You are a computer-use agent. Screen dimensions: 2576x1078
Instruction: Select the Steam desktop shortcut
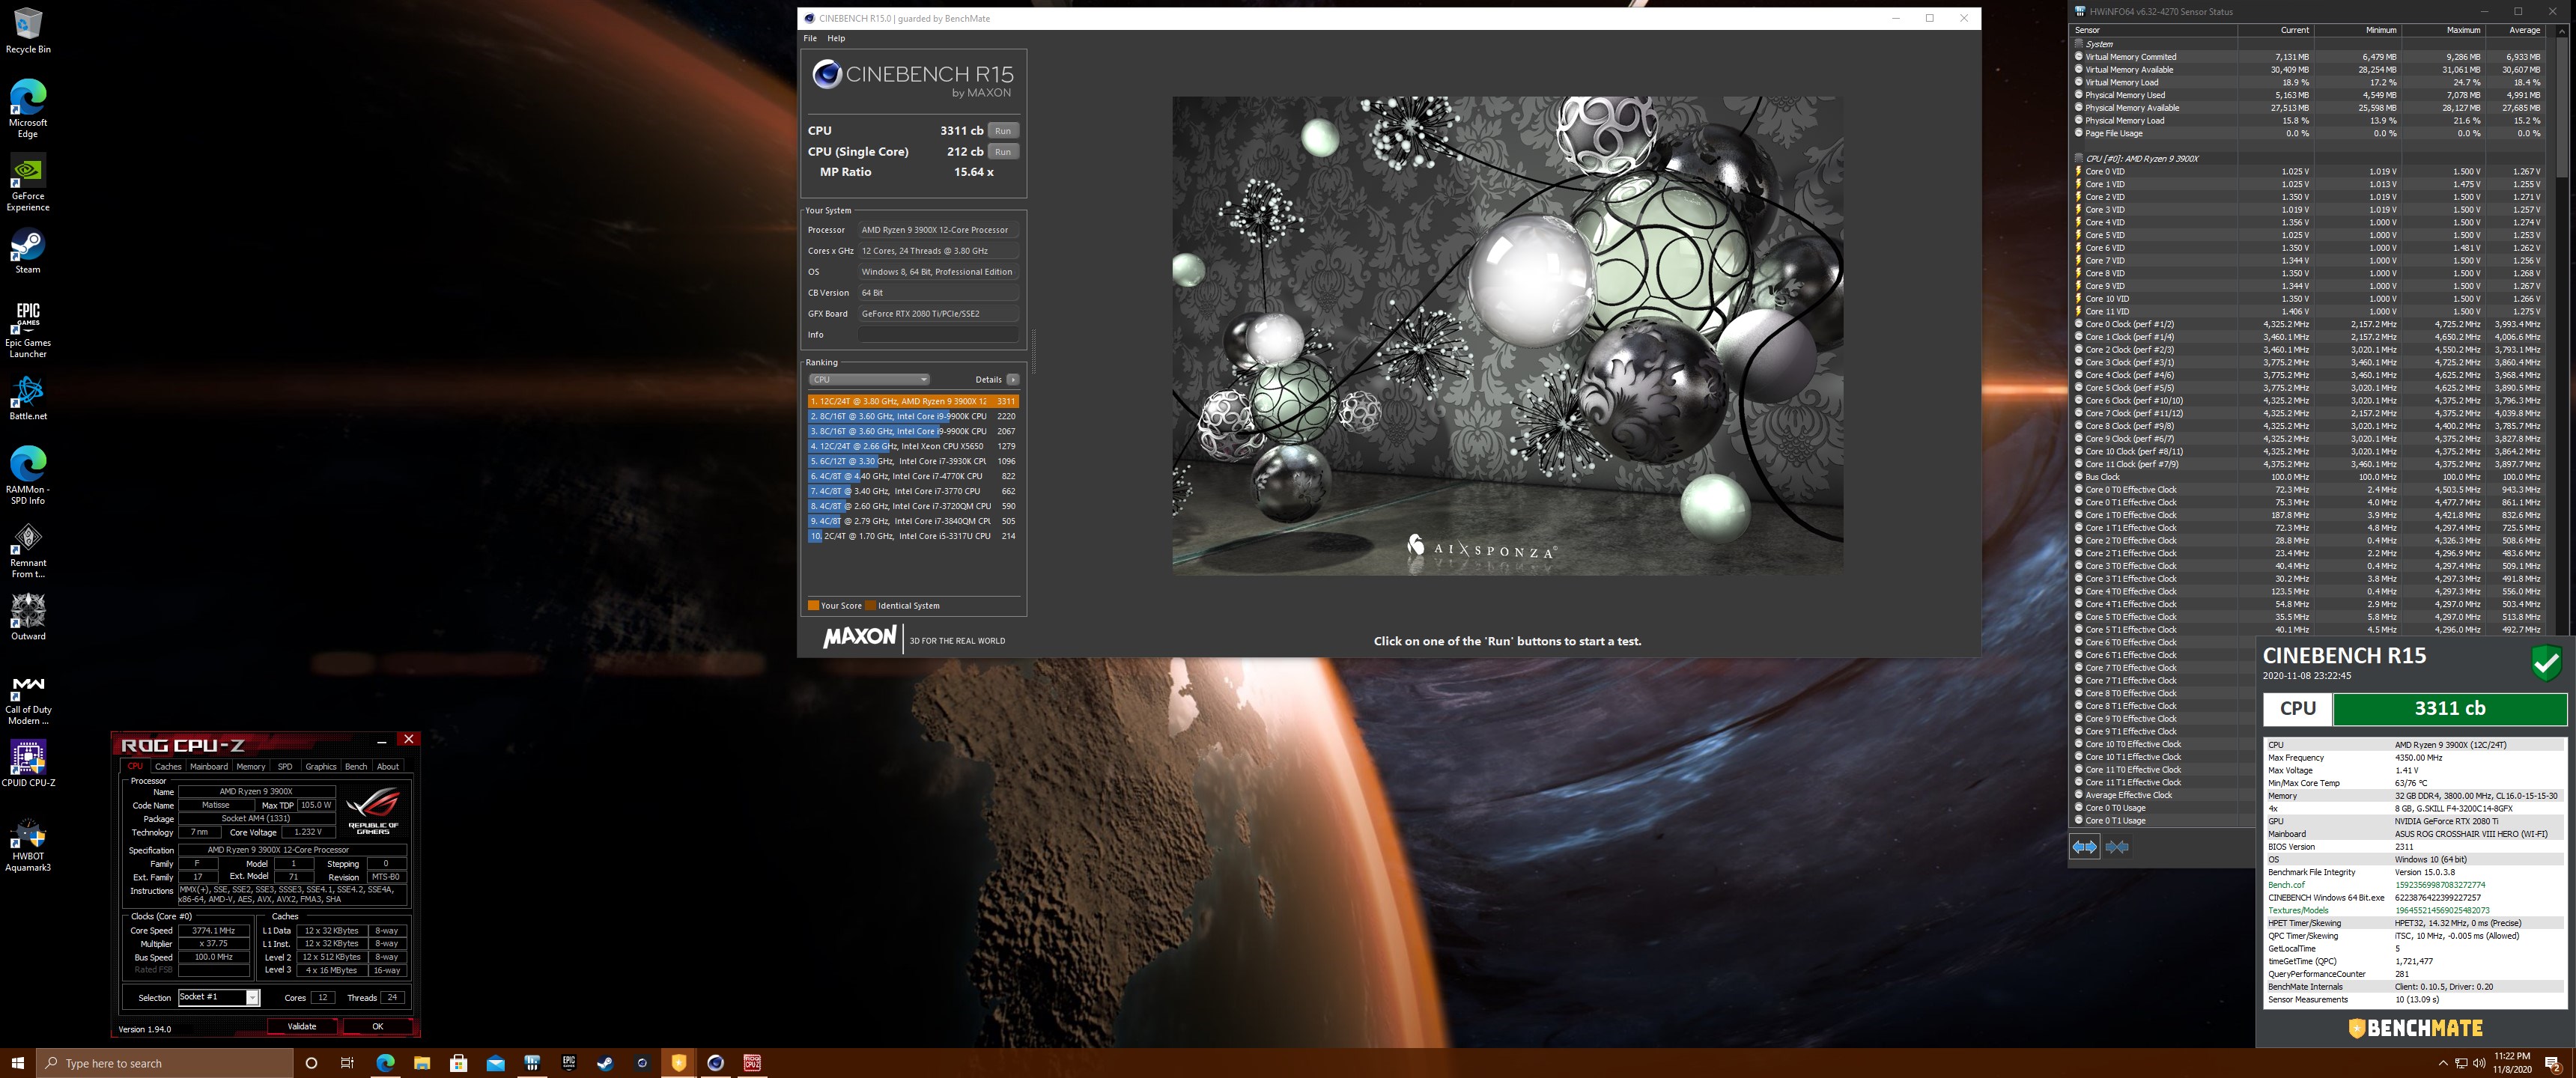(x=28, y=251)
